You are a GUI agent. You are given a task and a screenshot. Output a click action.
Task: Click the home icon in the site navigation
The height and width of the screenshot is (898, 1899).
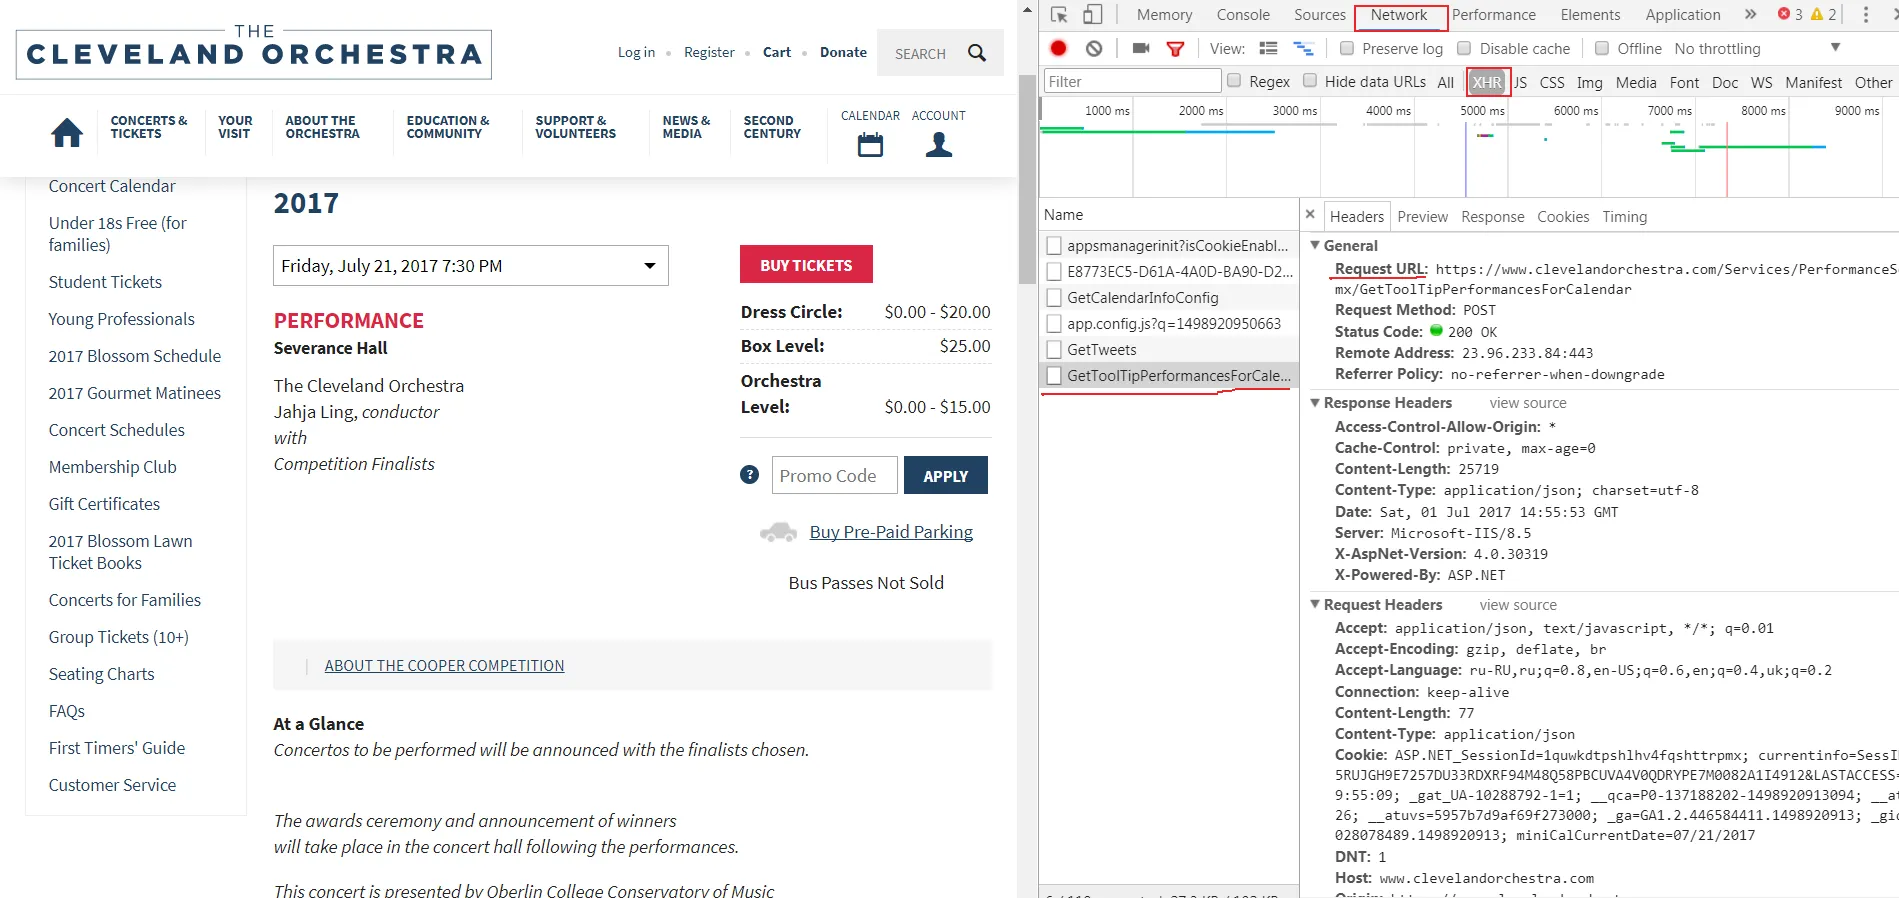[67, 132]
